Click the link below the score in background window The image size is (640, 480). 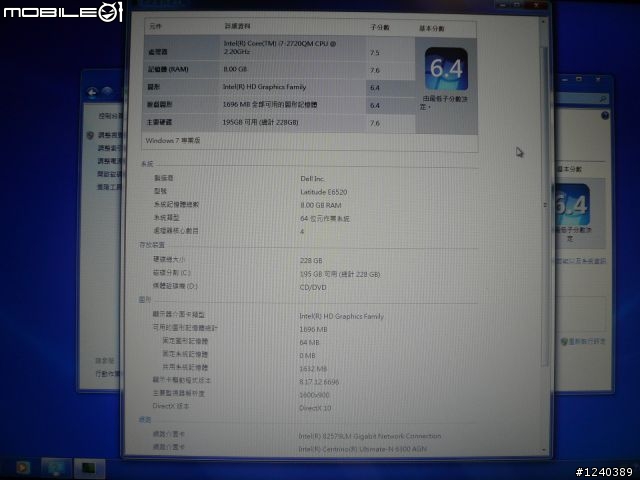[579, 261]
